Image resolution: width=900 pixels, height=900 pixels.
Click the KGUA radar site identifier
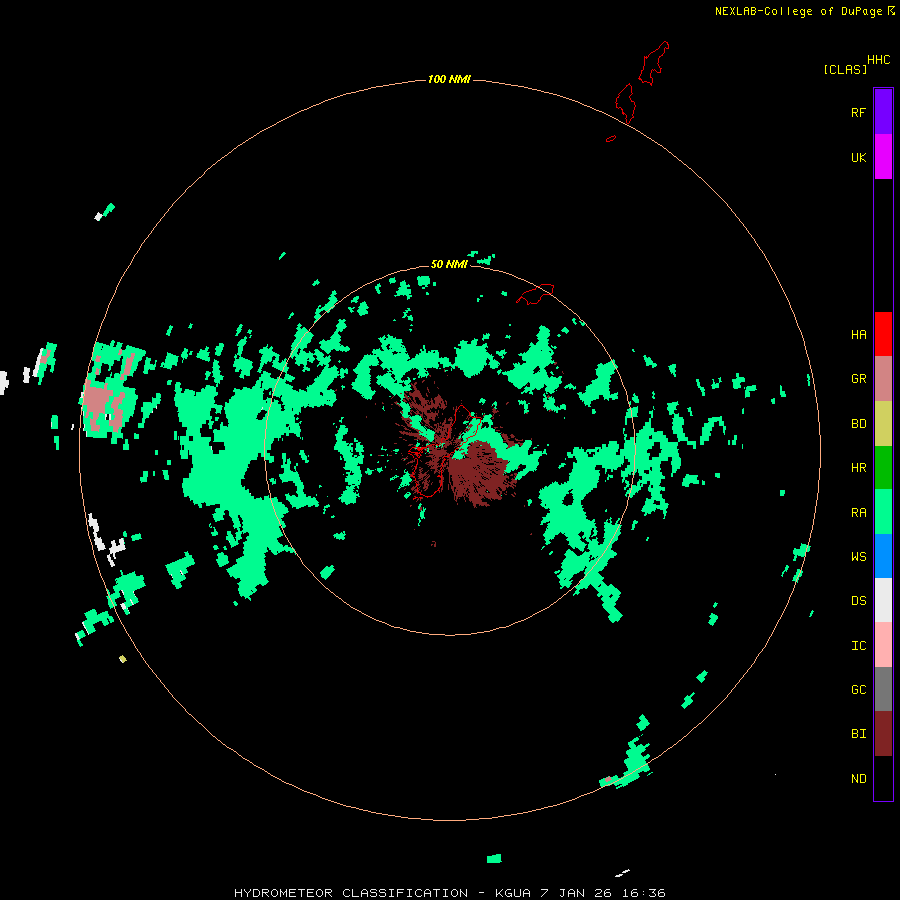click(x=514, y=893)
